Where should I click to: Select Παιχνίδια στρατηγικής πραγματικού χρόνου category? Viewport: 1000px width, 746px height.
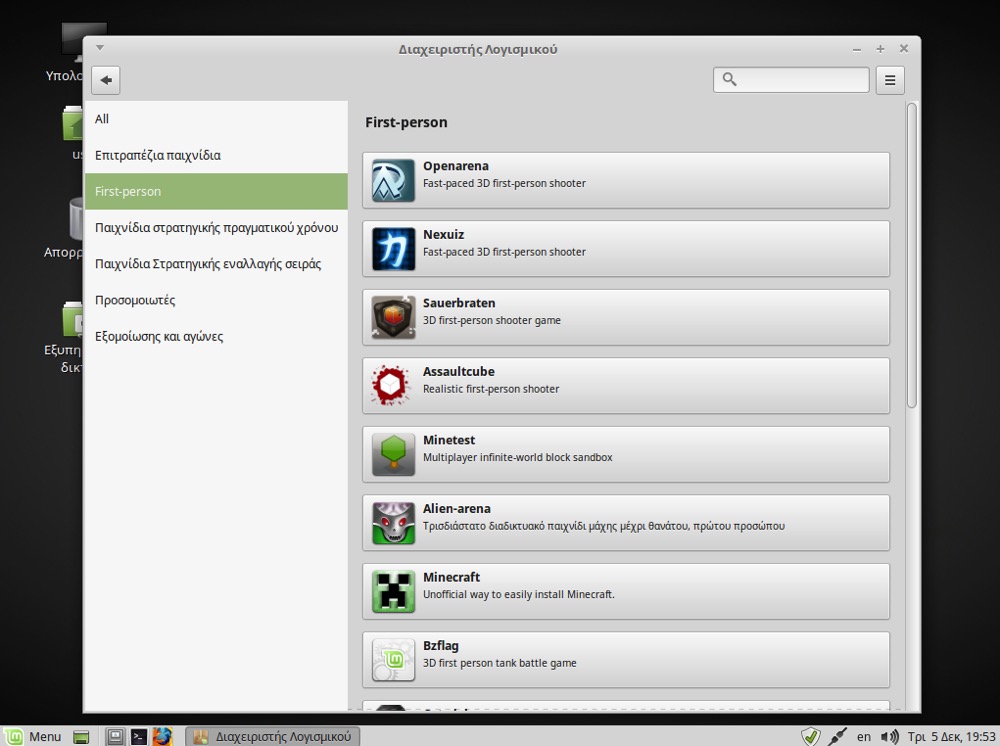coord(216,228)
